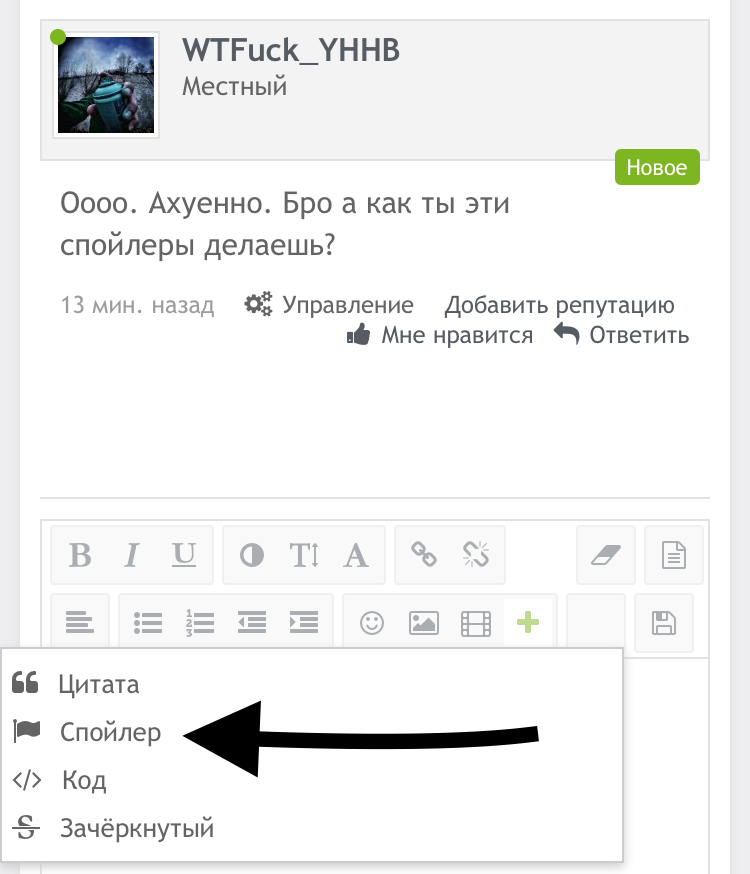Click the green plus insert button
Image resolution: width=750 pixels, height=874 pixels.
pos(528,623)
